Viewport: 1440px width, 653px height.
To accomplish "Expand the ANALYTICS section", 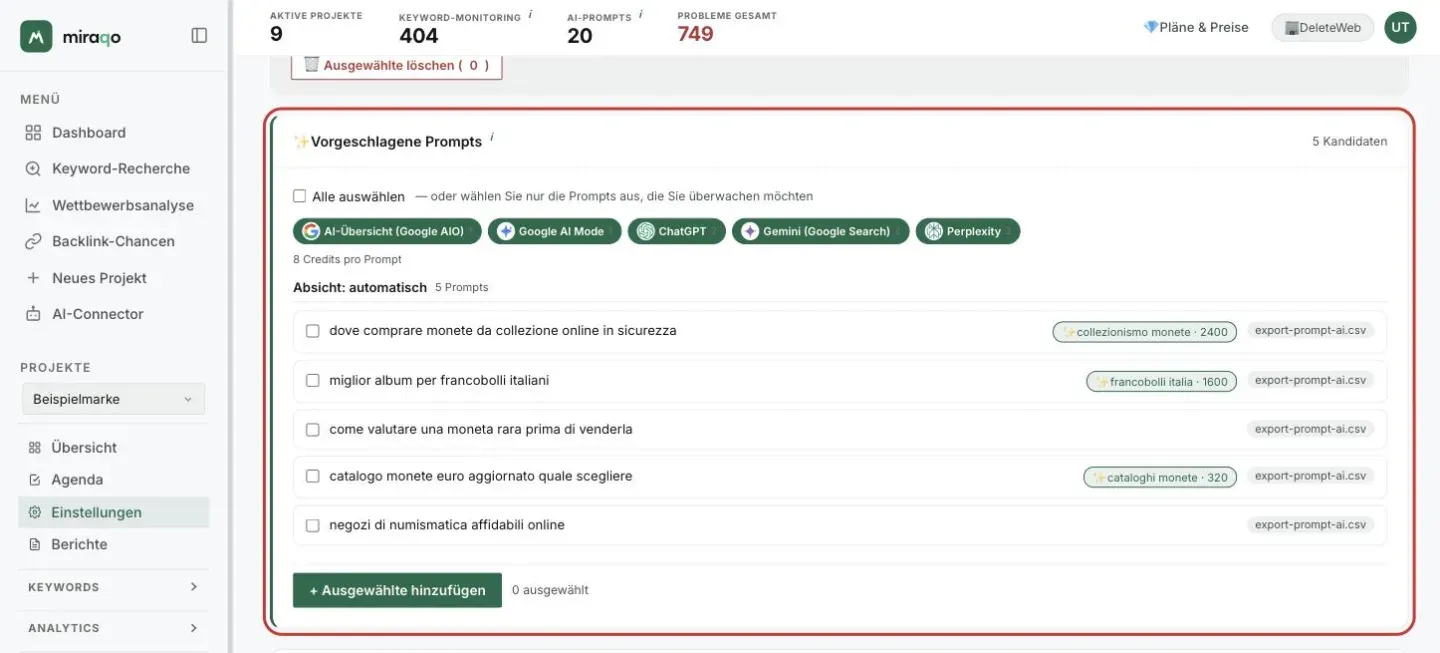I will (x=113, y=628).
